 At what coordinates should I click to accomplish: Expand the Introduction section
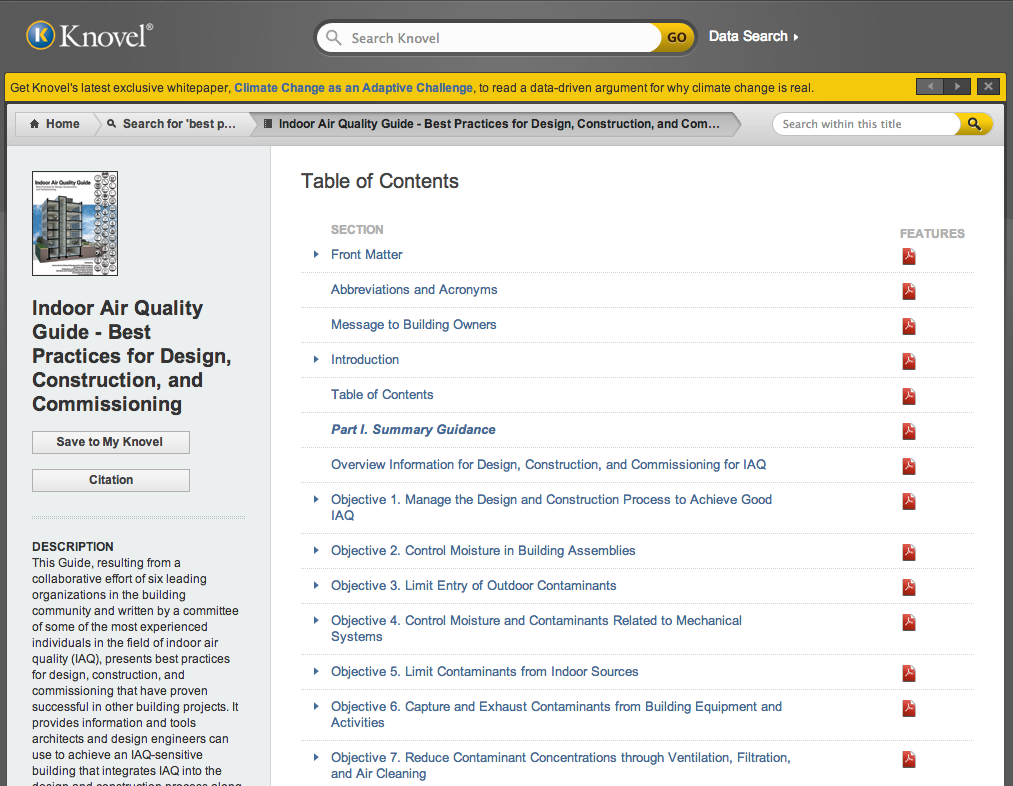pos(316,360)
